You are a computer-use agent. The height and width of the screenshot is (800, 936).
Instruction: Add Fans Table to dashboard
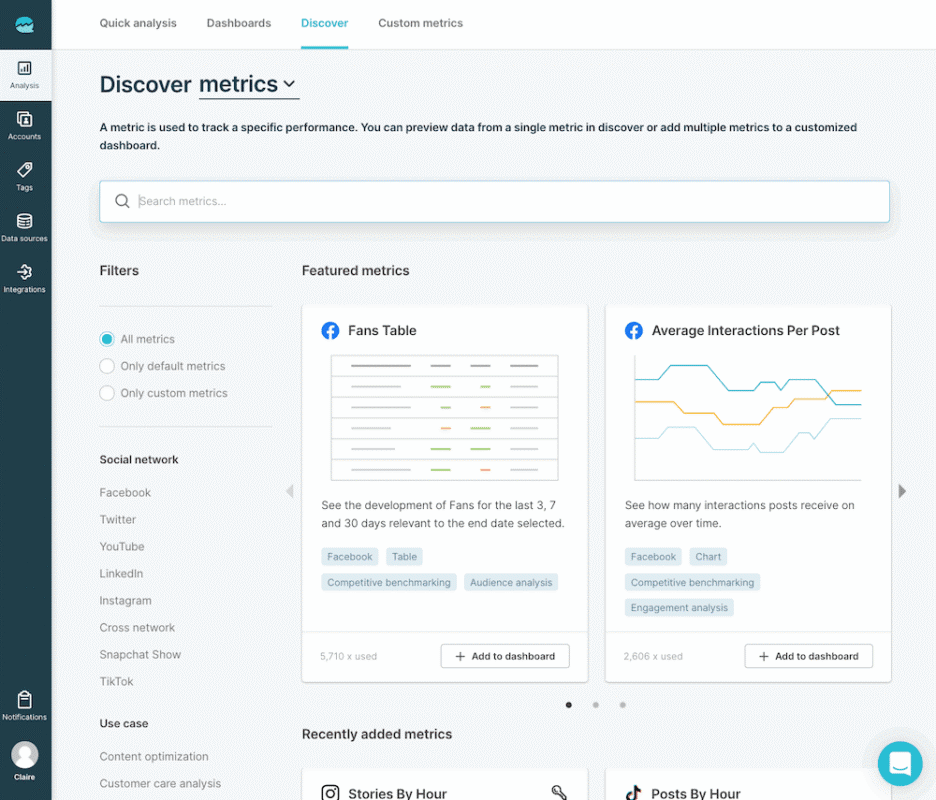[x=504, y=656]
